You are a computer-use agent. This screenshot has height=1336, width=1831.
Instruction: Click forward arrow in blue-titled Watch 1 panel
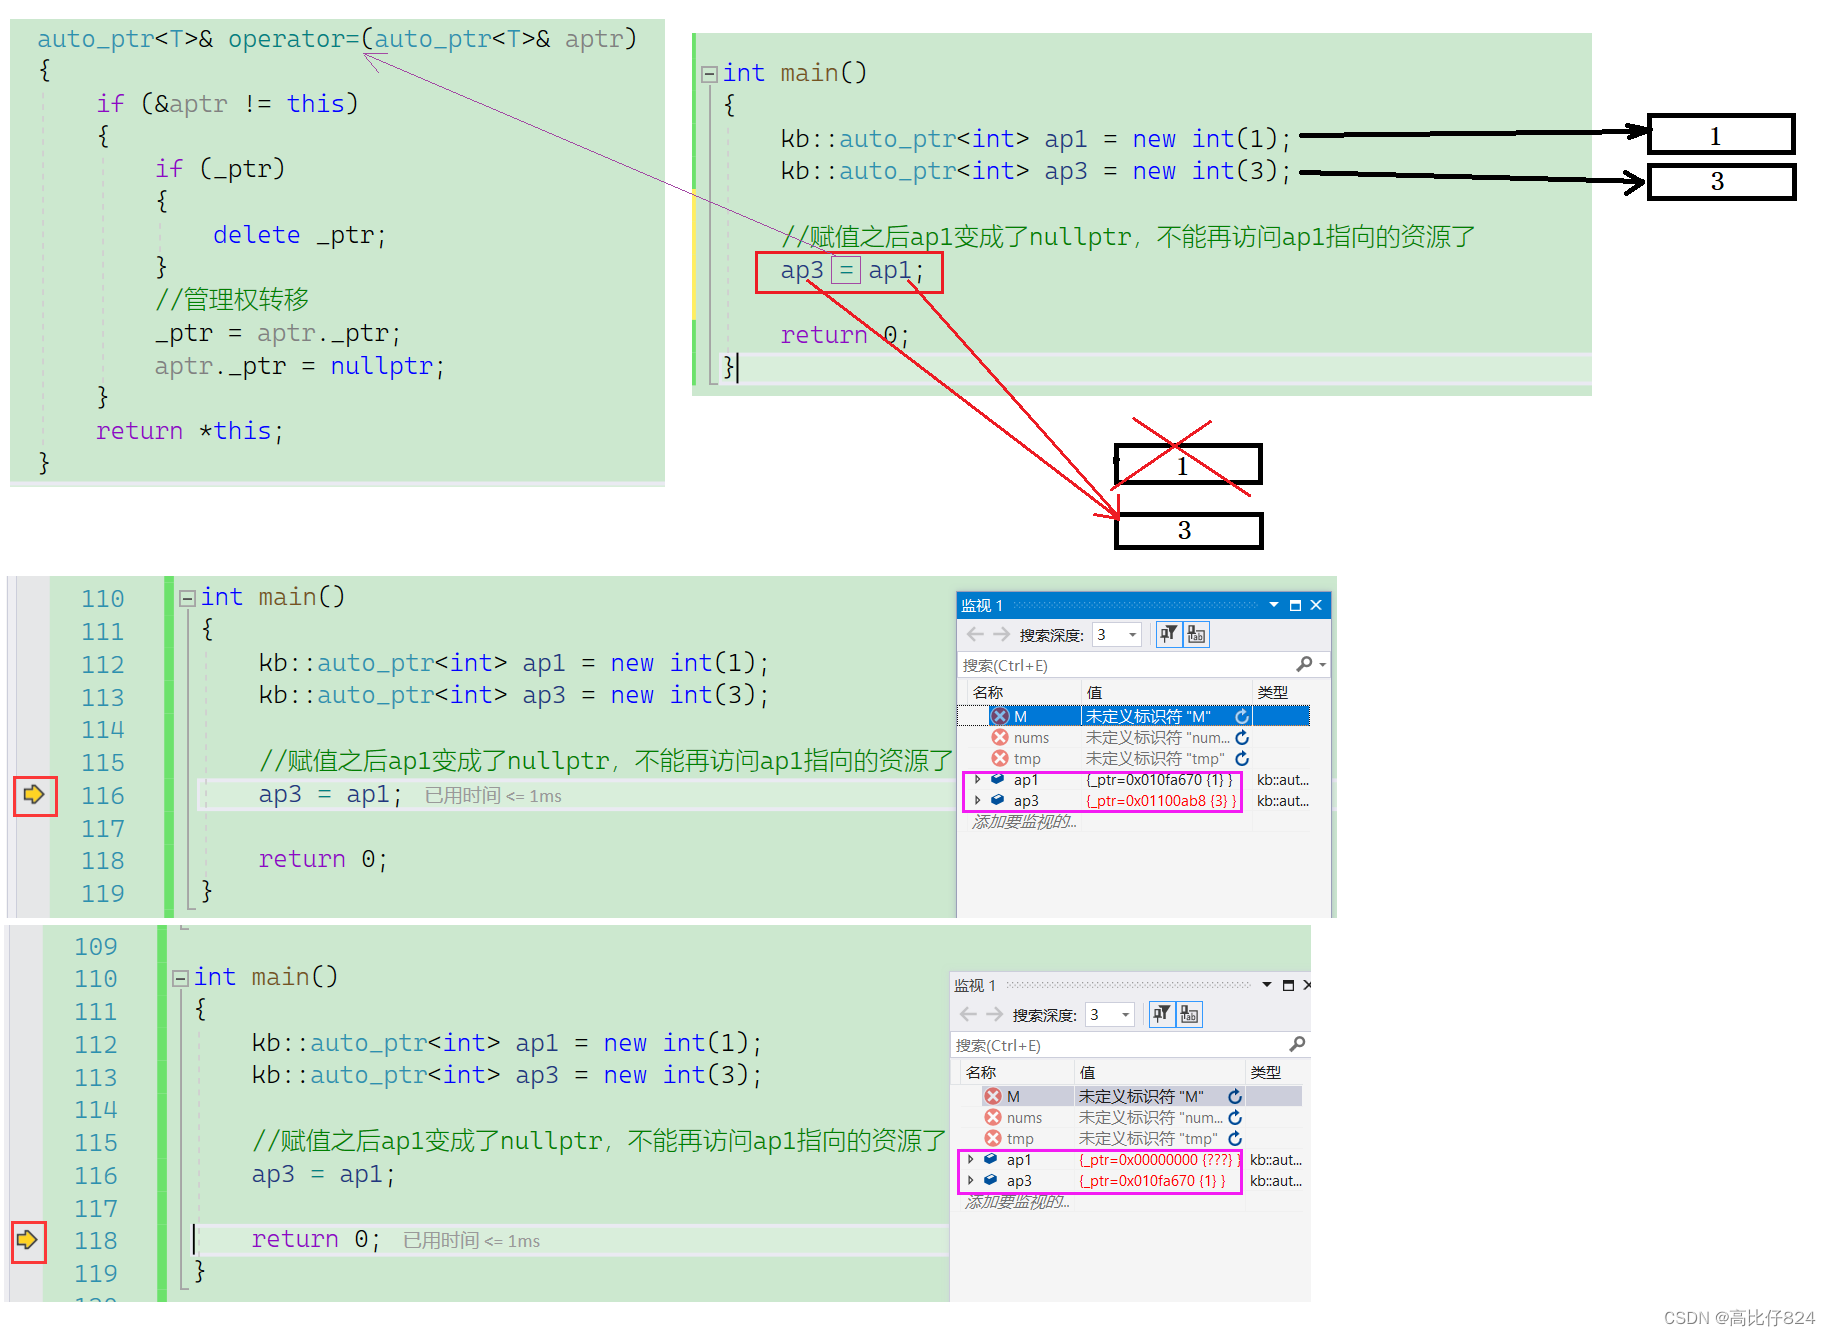(1001, 634)
